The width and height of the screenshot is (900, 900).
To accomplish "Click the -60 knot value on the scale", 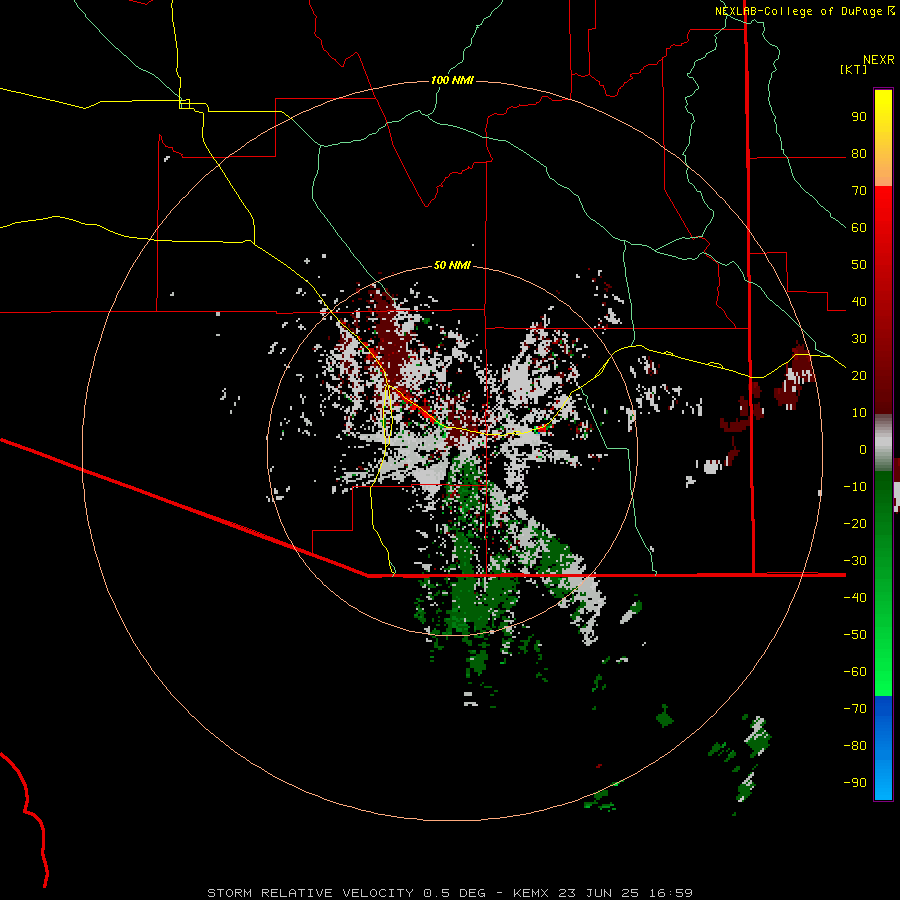I will click(x=855, y=672).
